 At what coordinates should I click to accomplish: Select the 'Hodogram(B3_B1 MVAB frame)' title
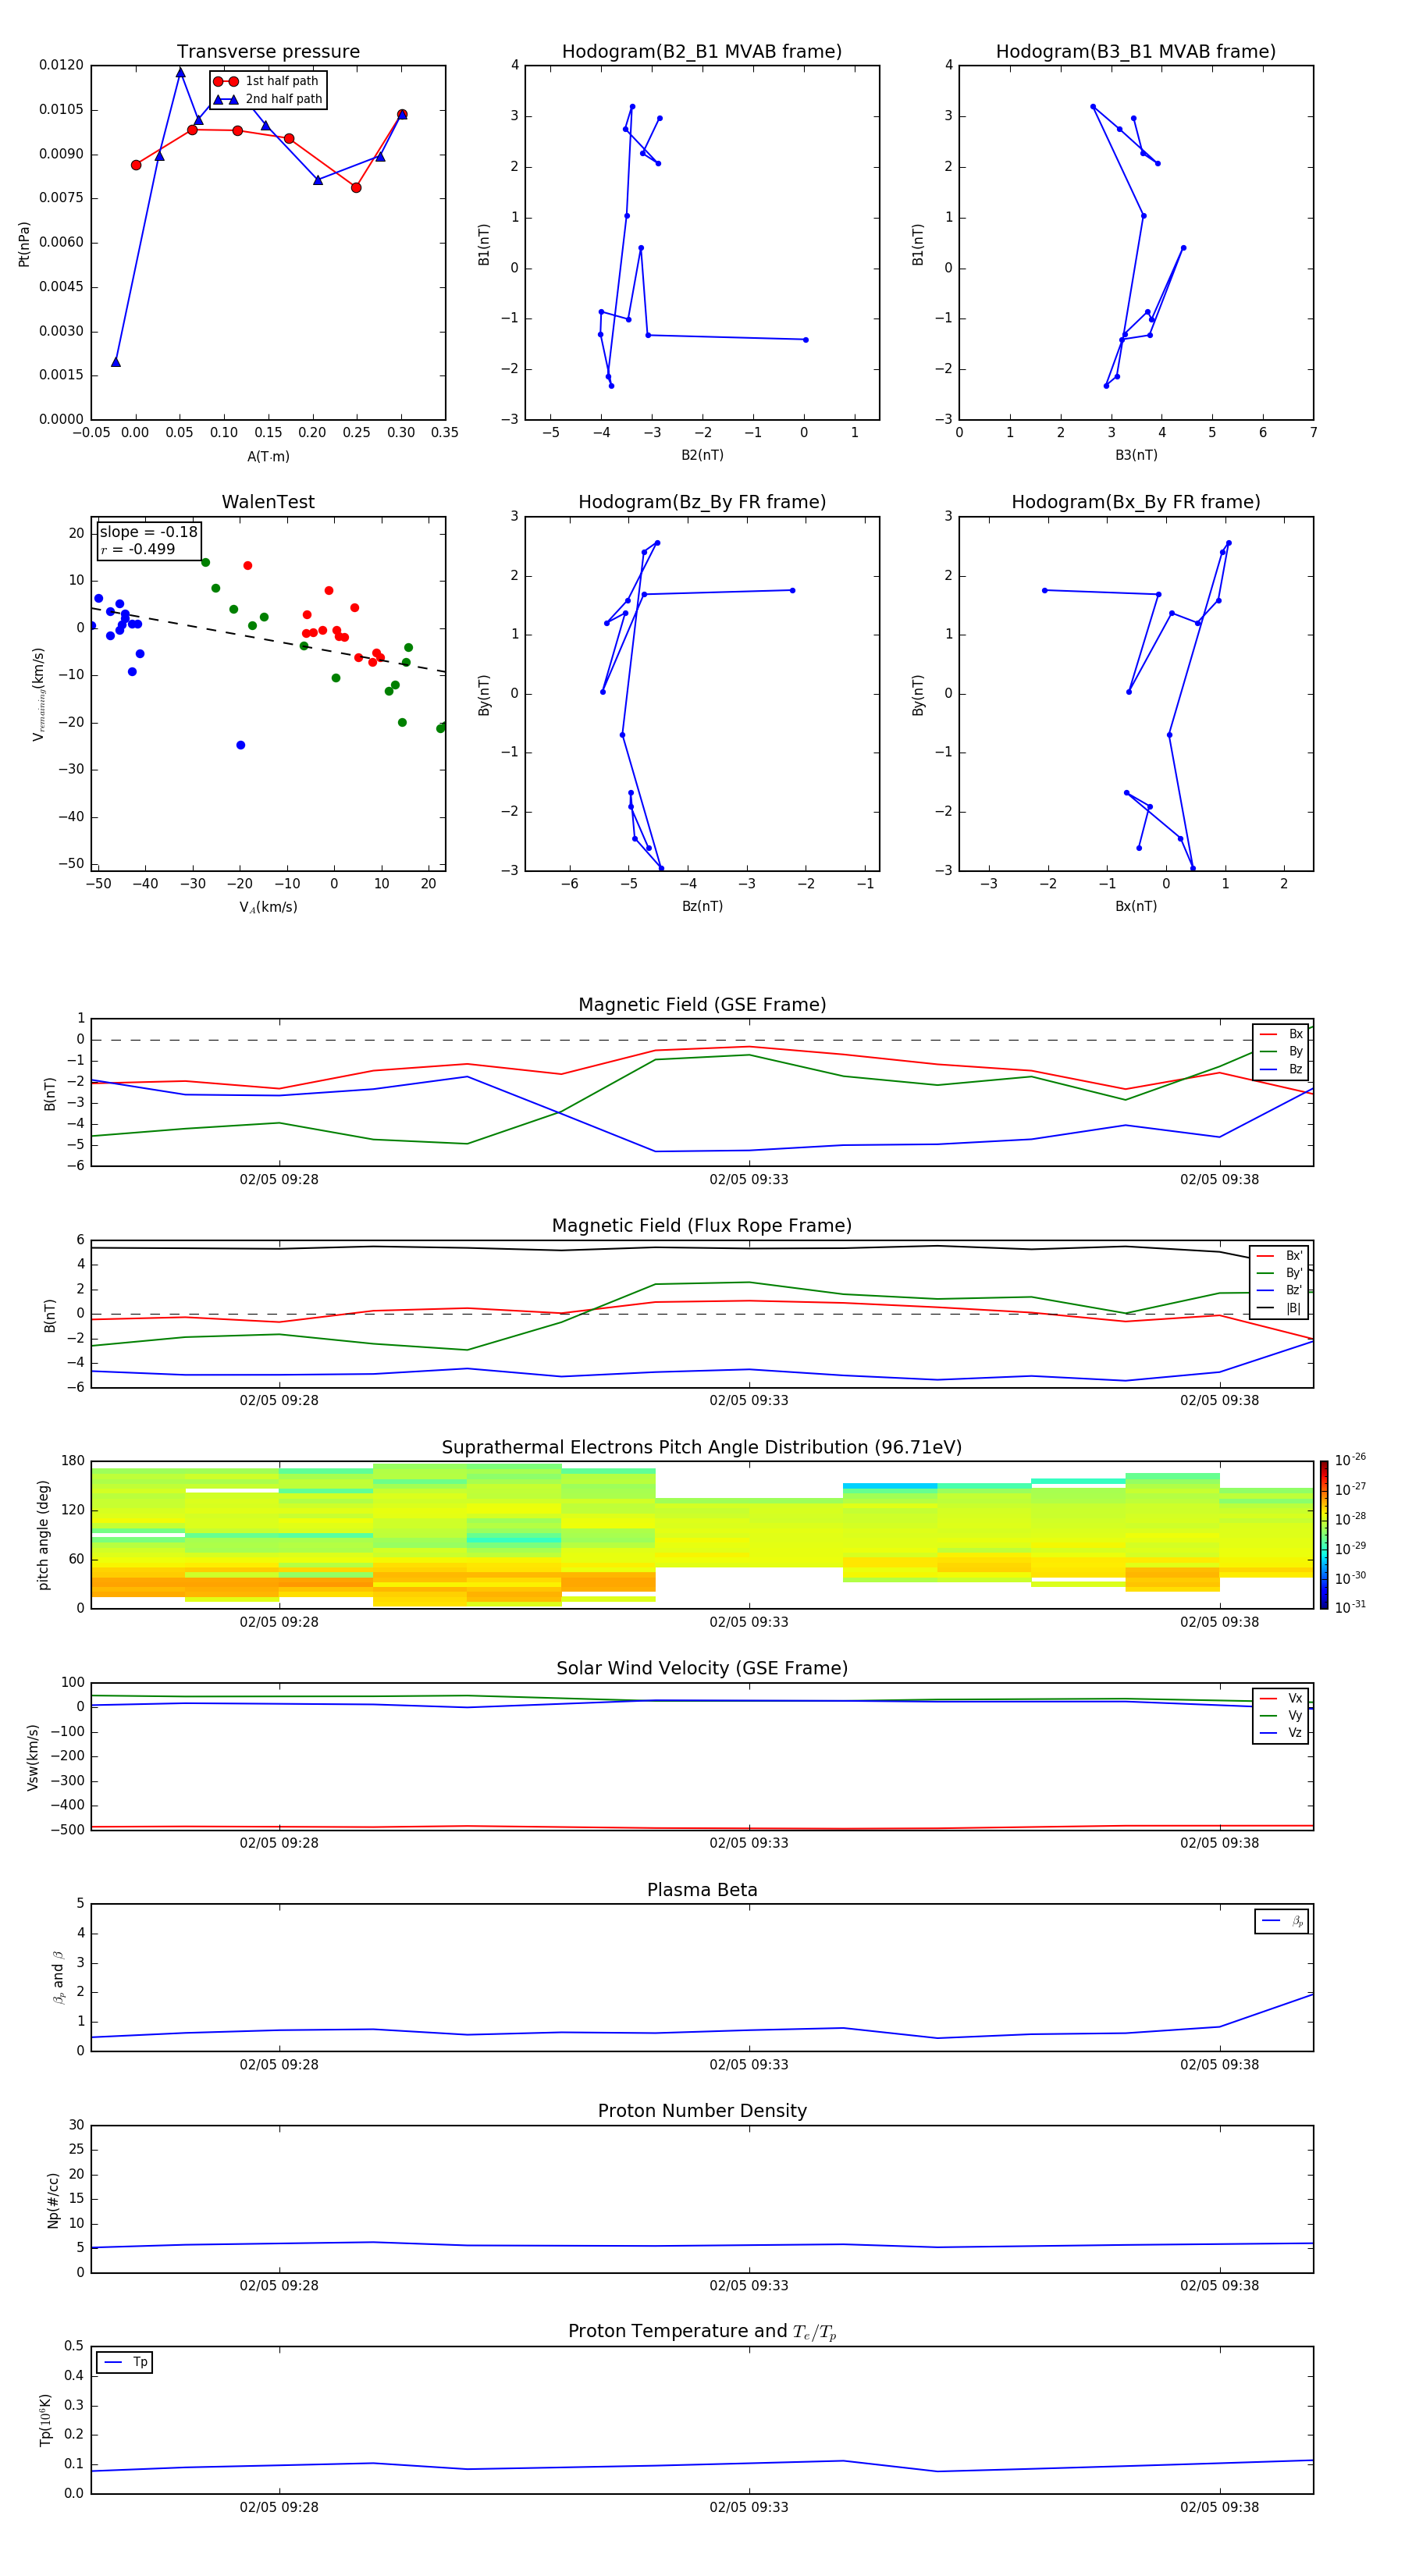[x=1136, y=52]
